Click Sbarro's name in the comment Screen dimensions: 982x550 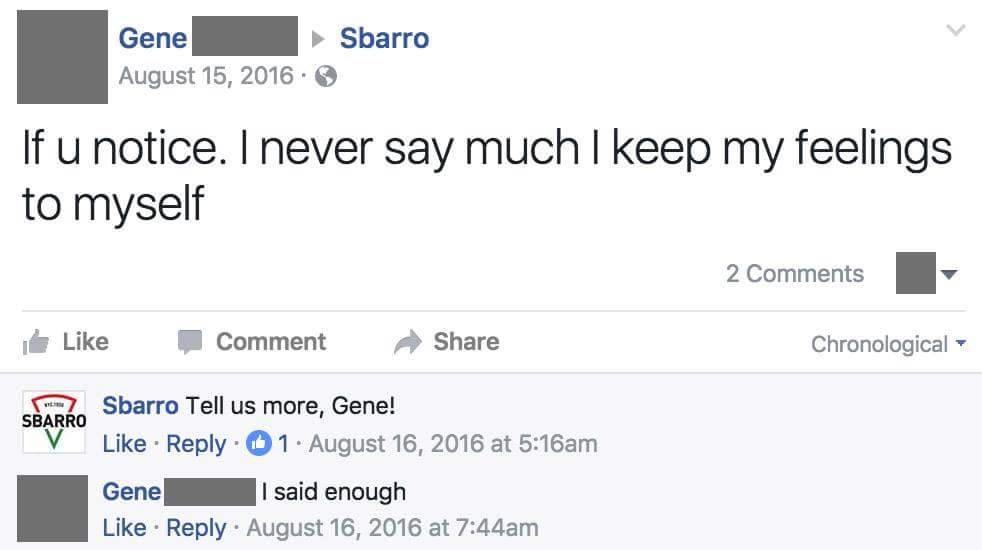pos(140,406)
